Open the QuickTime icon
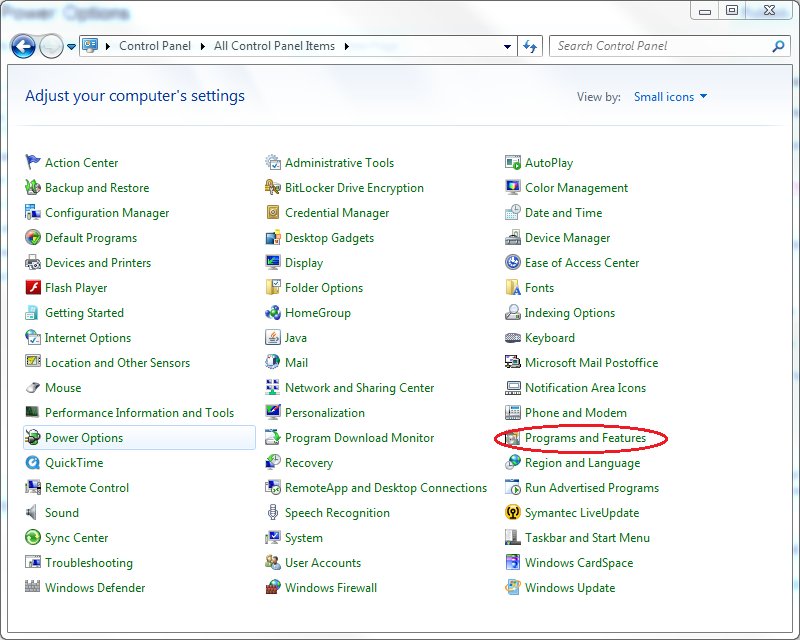 pos(33,463)
